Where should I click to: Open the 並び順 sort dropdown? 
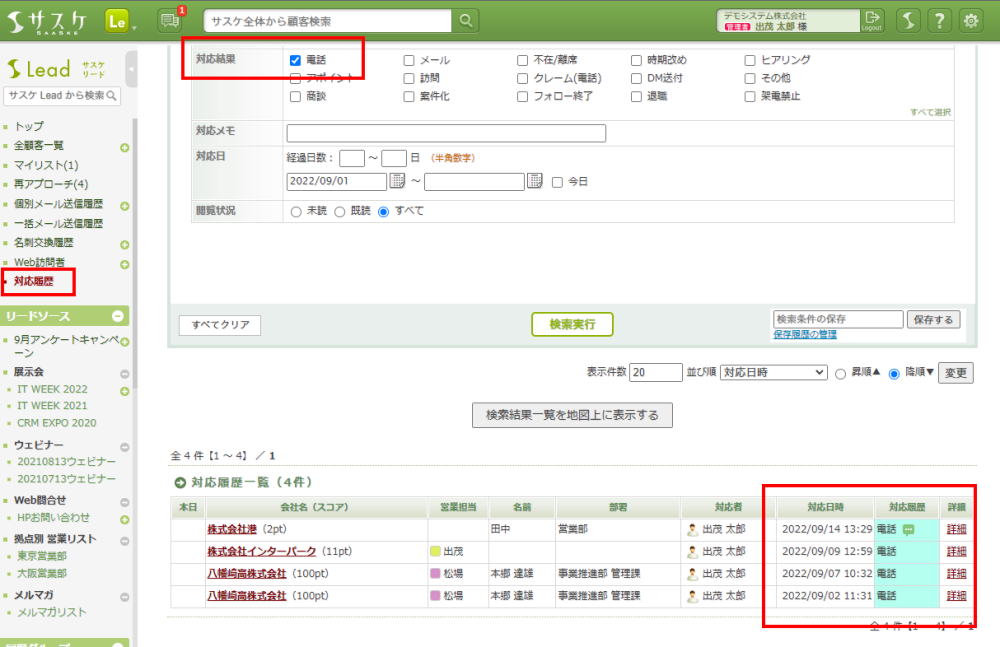click(x=773, y=372)
